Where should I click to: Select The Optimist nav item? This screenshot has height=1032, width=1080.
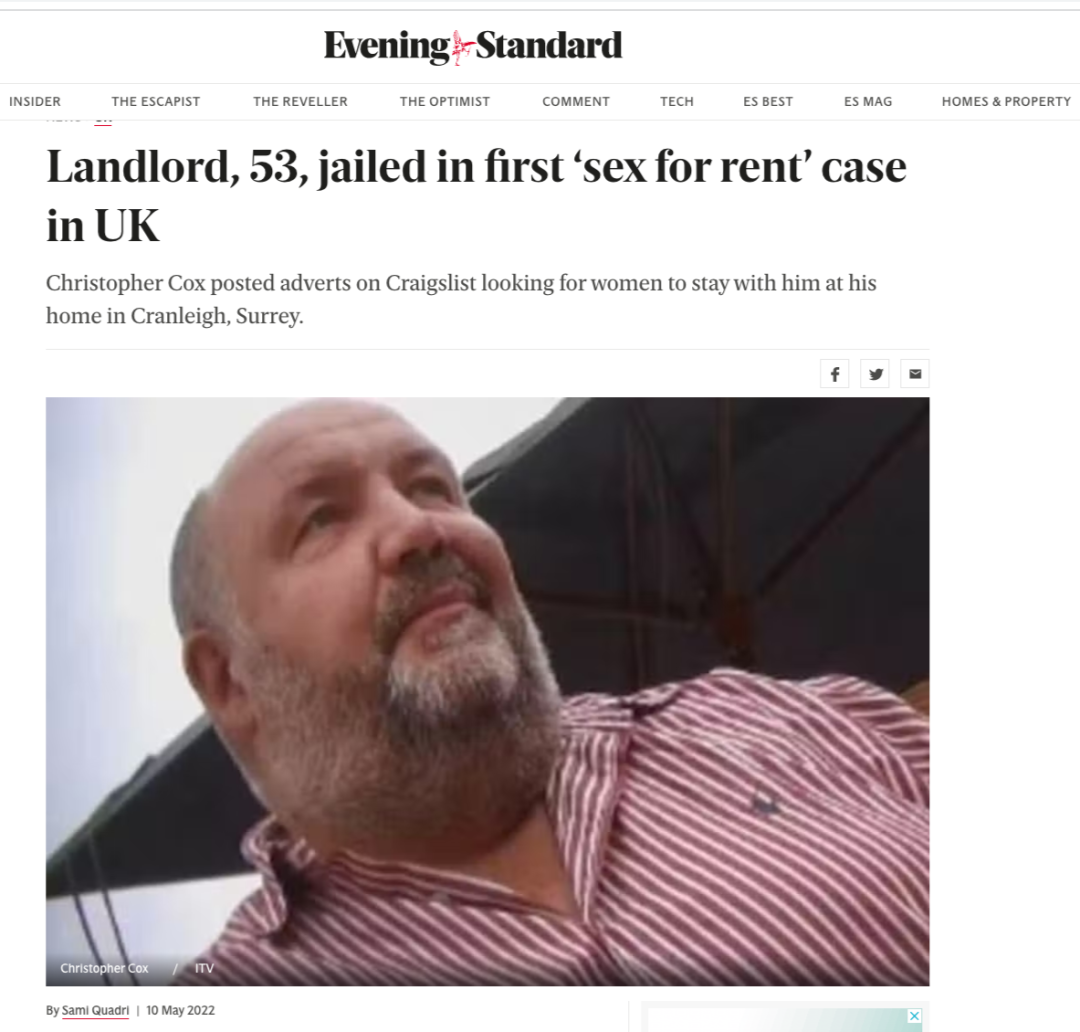point(445,101)
